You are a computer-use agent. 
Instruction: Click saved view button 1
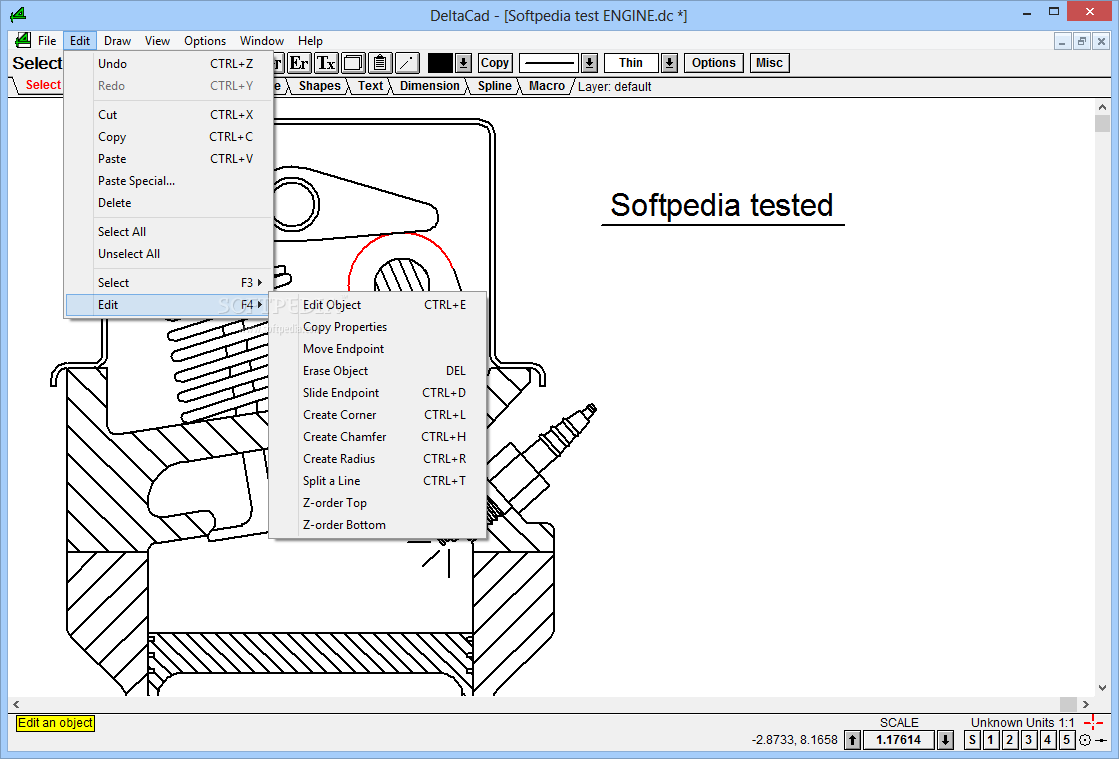pos(991,740)
